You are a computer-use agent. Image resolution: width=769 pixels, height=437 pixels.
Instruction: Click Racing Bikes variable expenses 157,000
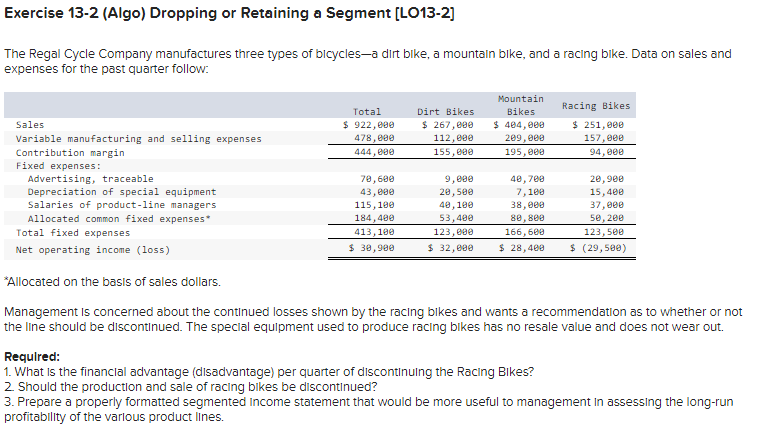[x=604, y=138]
